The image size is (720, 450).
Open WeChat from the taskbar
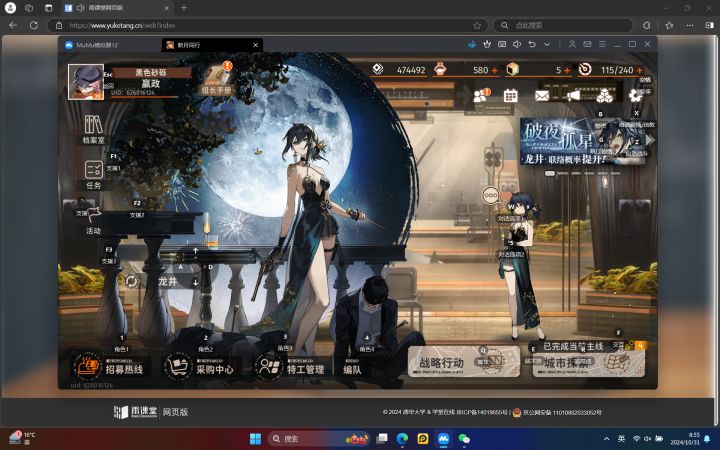tap(464, 439)
